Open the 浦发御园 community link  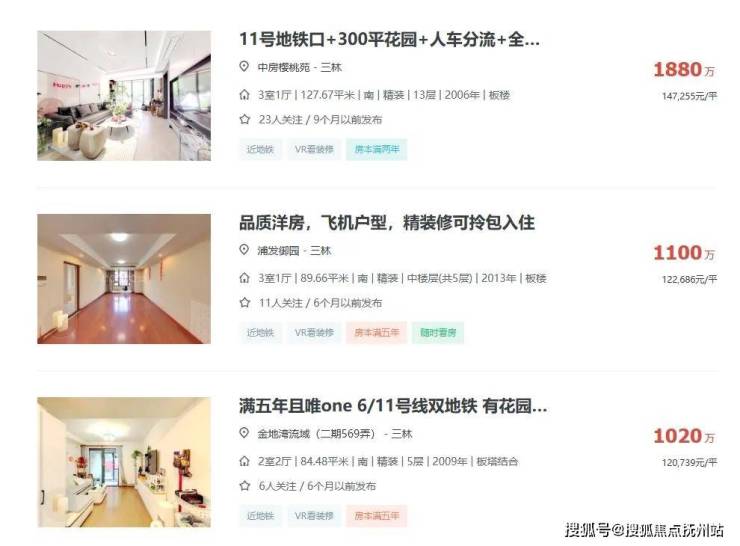tap(278, 251)
